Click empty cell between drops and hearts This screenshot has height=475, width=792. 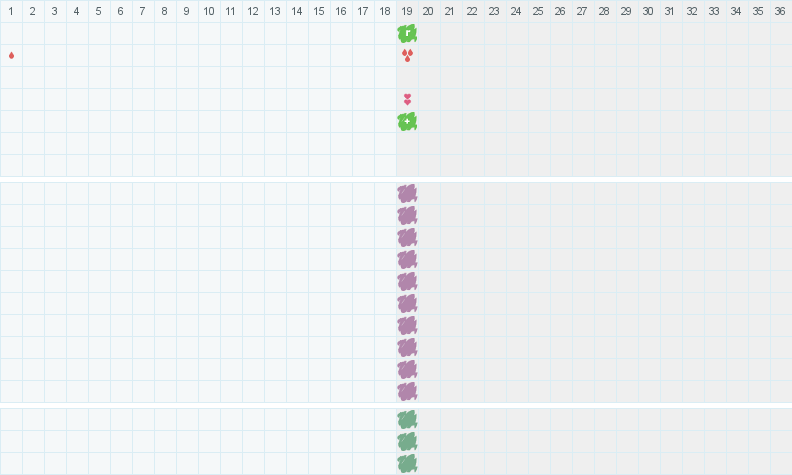[407, 77]
